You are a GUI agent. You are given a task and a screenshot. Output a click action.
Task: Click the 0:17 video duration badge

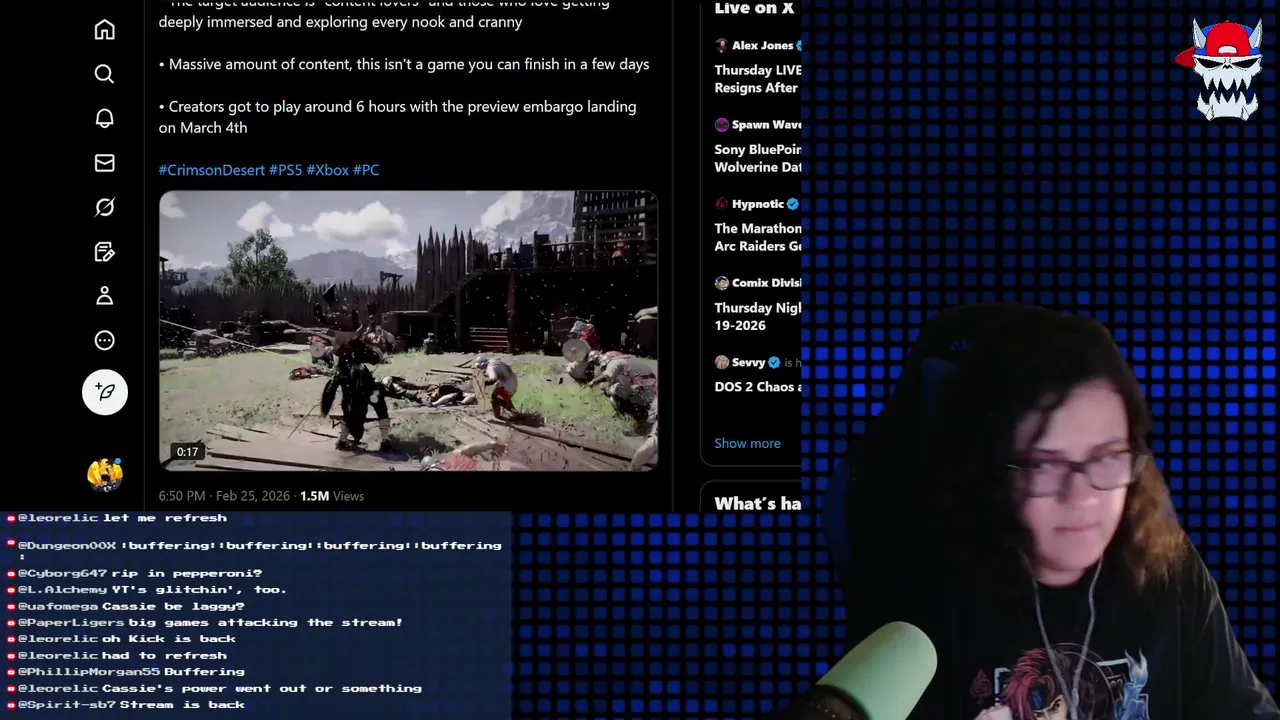(188, 452)
